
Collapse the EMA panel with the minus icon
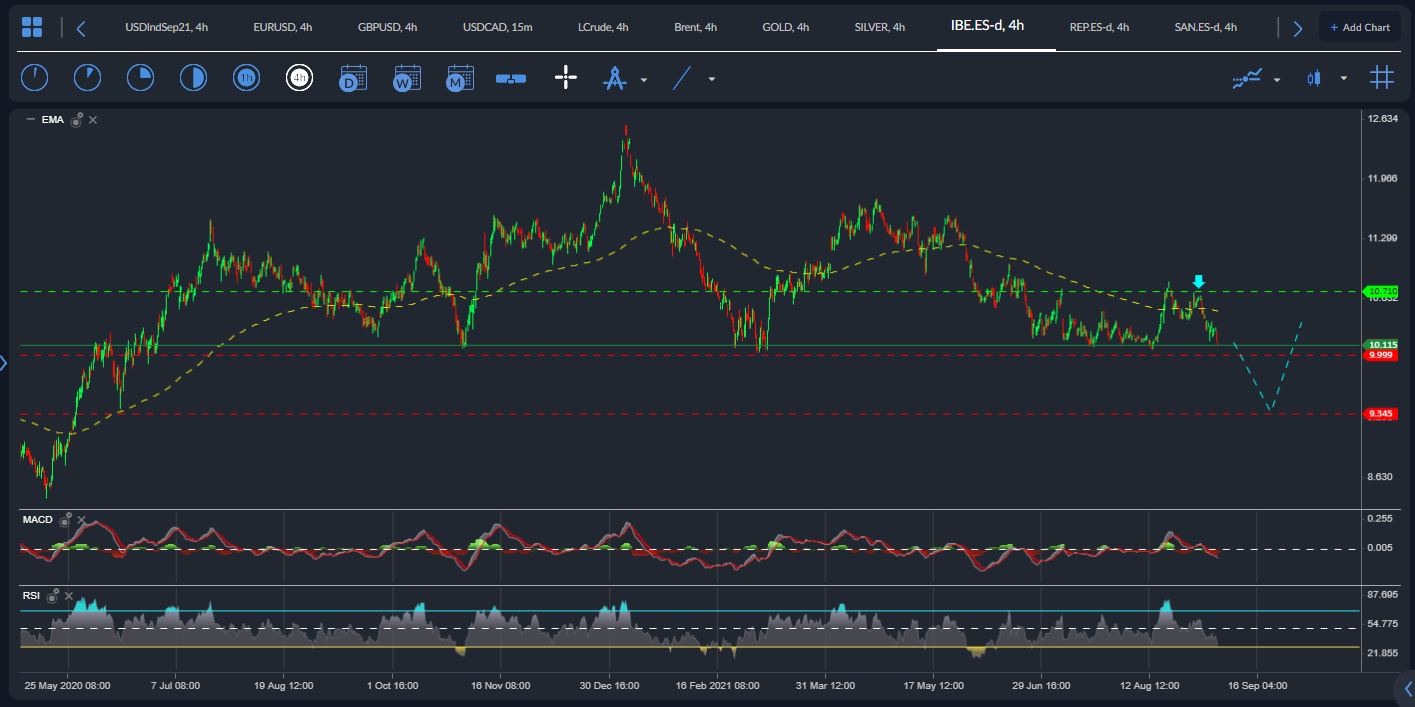(30, 120)
